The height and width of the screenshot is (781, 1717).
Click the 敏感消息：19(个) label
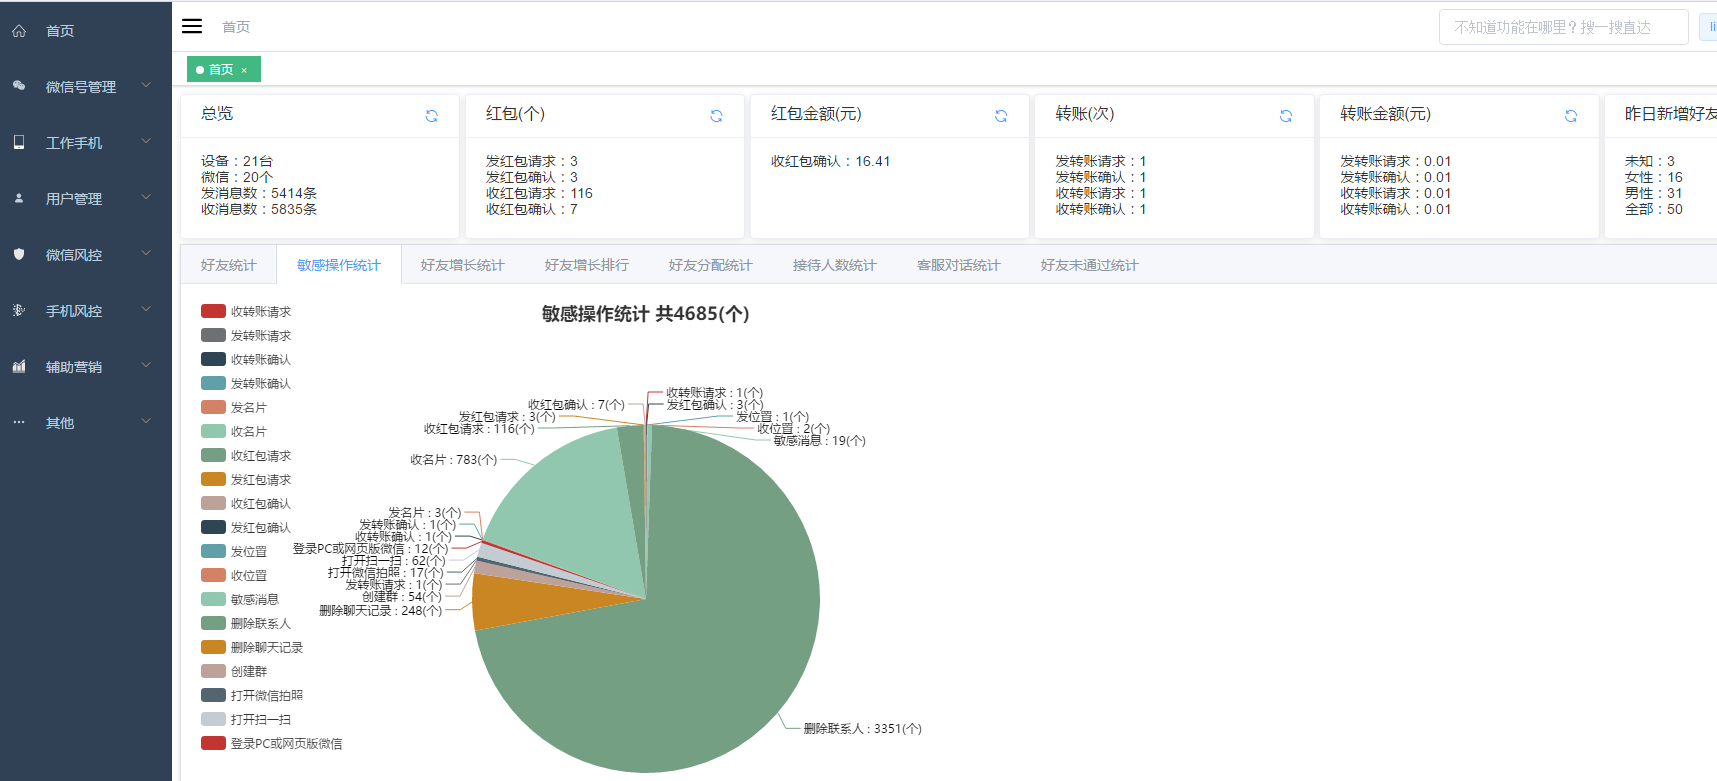pyautogui.click(x=820, y=441)
